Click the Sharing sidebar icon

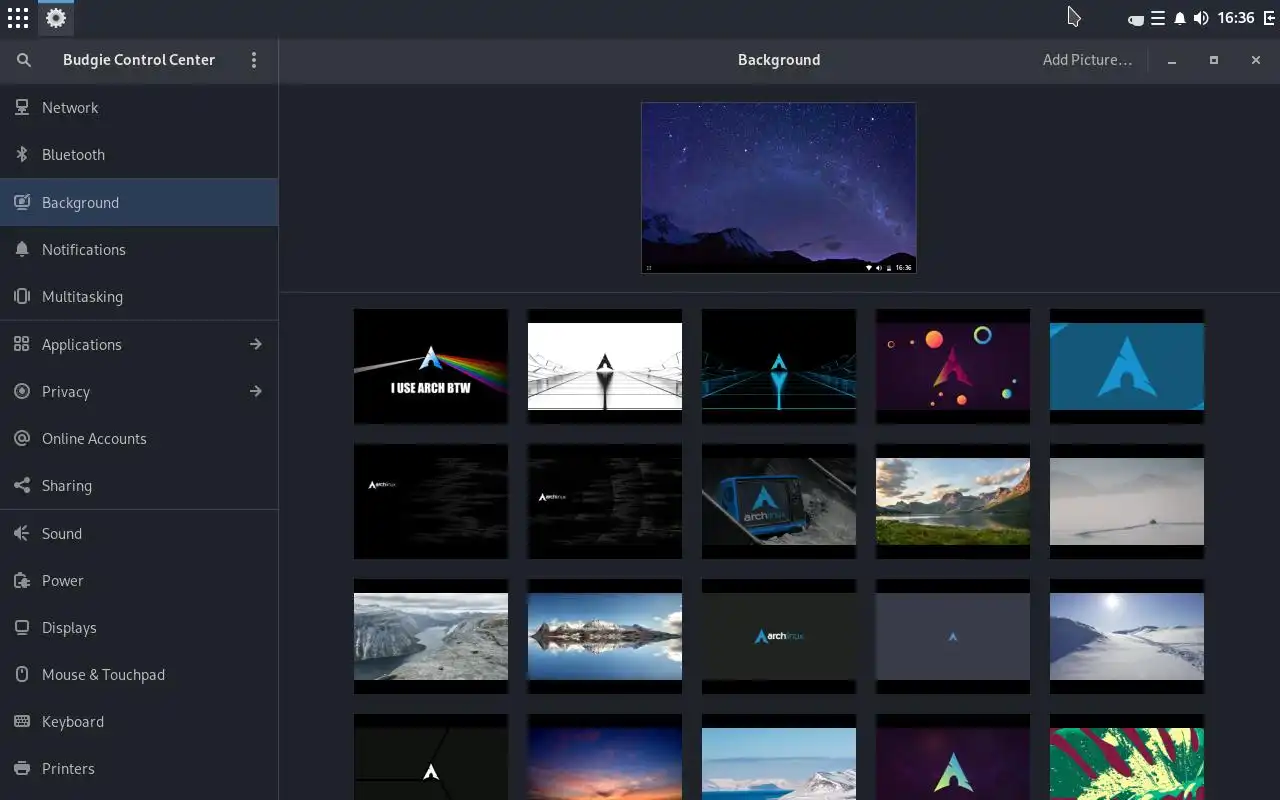22,485
